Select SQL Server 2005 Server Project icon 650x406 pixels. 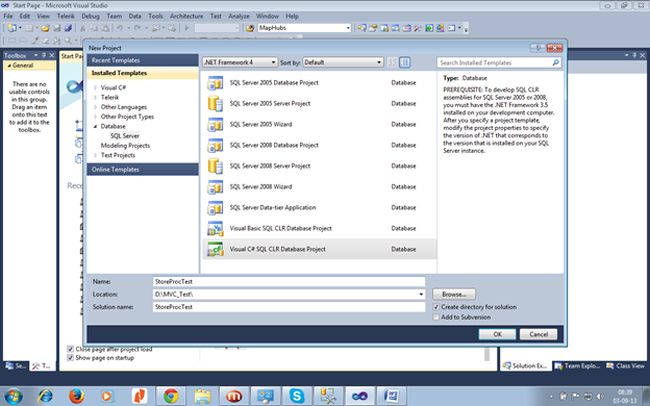[x=215, y=104]
